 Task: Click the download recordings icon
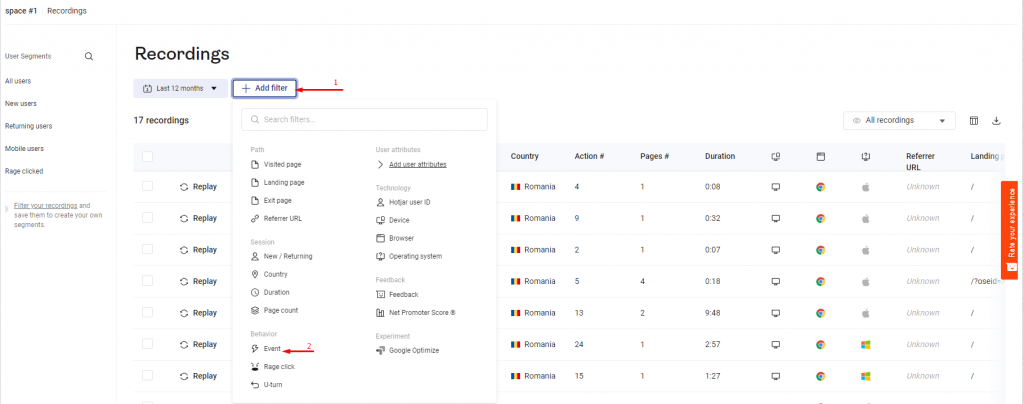[x=996, y=121]
